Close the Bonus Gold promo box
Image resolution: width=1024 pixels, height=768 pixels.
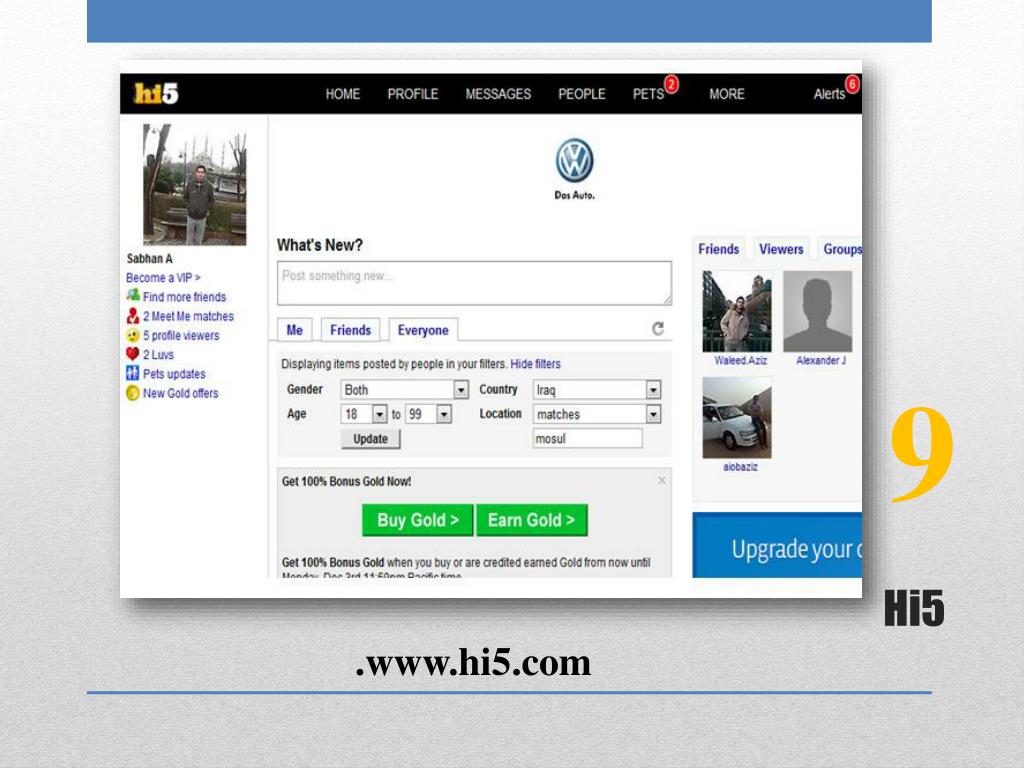click(662, 480)
